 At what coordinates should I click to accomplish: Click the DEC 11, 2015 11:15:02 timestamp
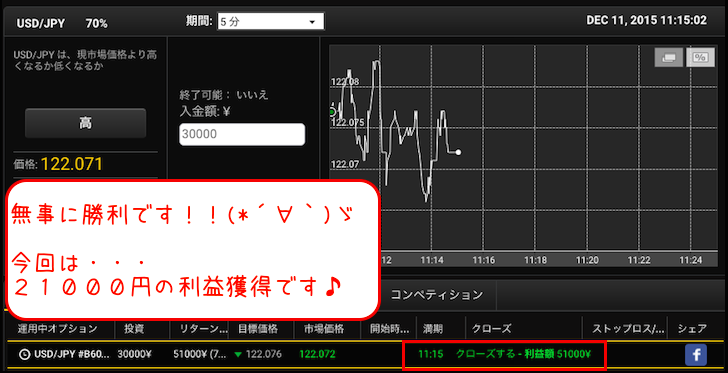(647, 20)
